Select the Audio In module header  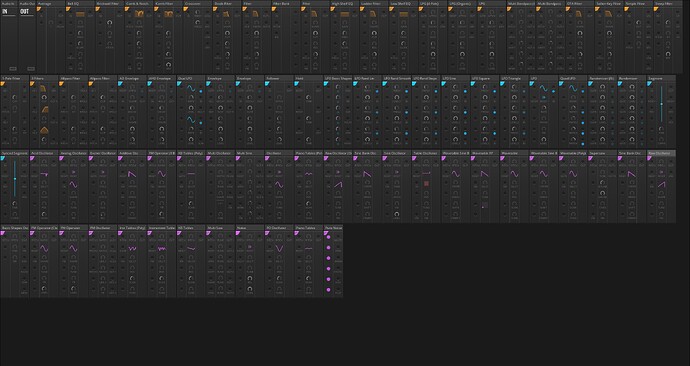pyautogui.click(x=9, y=4)
